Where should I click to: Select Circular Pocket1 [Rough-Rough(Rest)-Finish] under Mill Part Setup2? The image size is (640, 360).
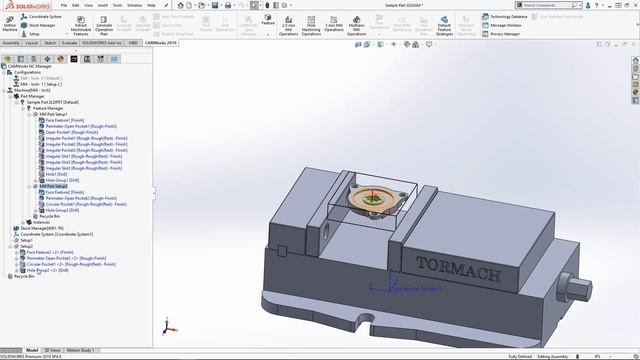(x=86, y=204)
